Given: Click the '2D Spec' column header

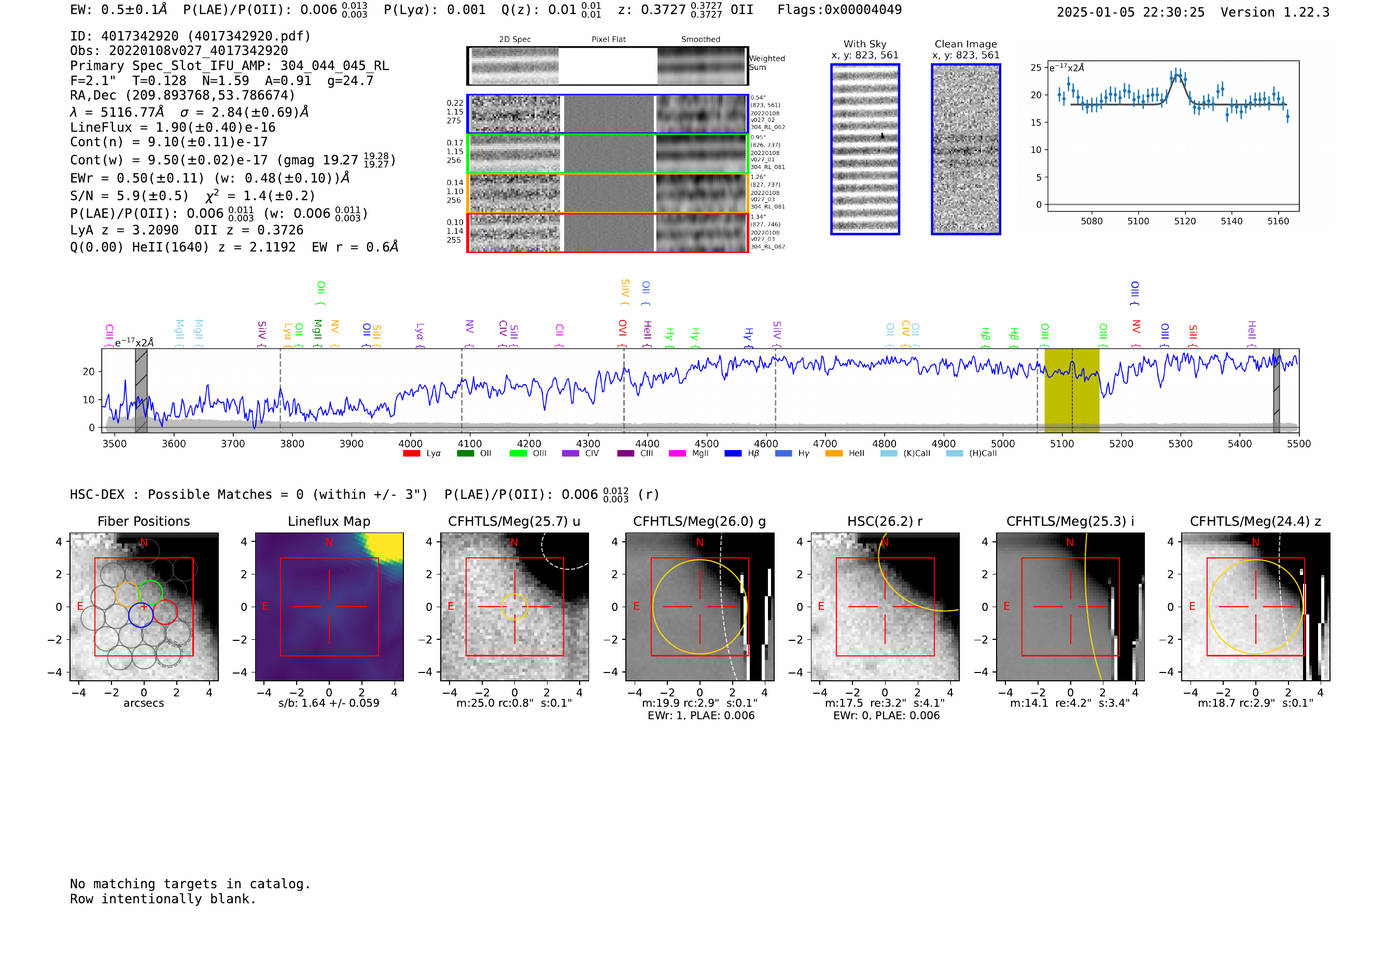Looking at the screenshot, I should click(515, 39).
